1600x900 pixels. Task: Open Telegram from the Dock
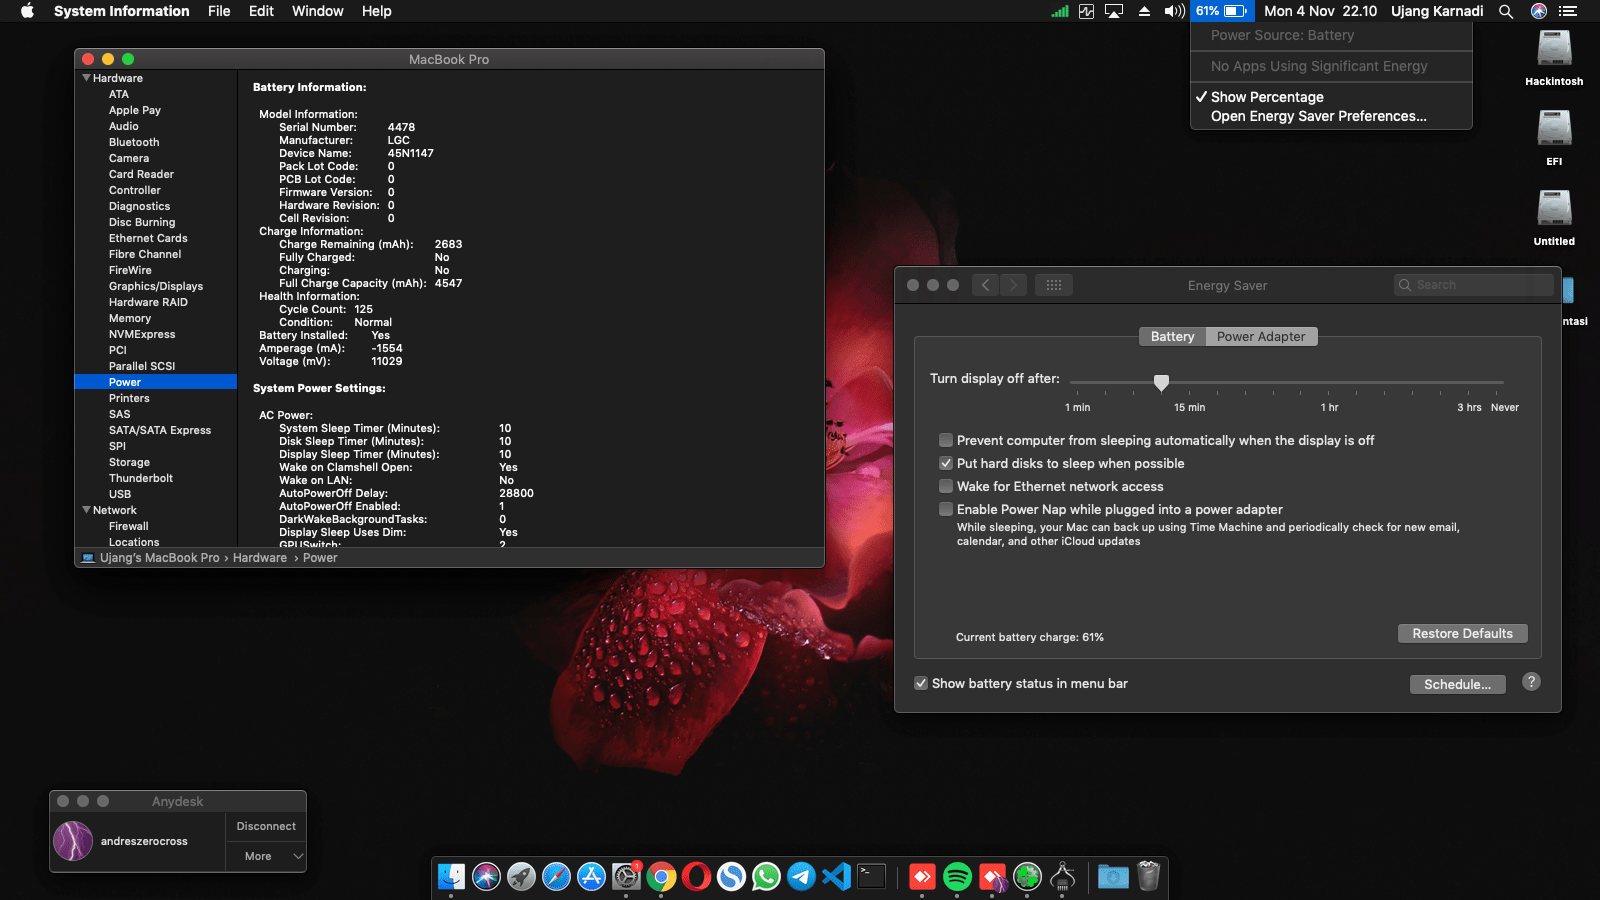800,877
